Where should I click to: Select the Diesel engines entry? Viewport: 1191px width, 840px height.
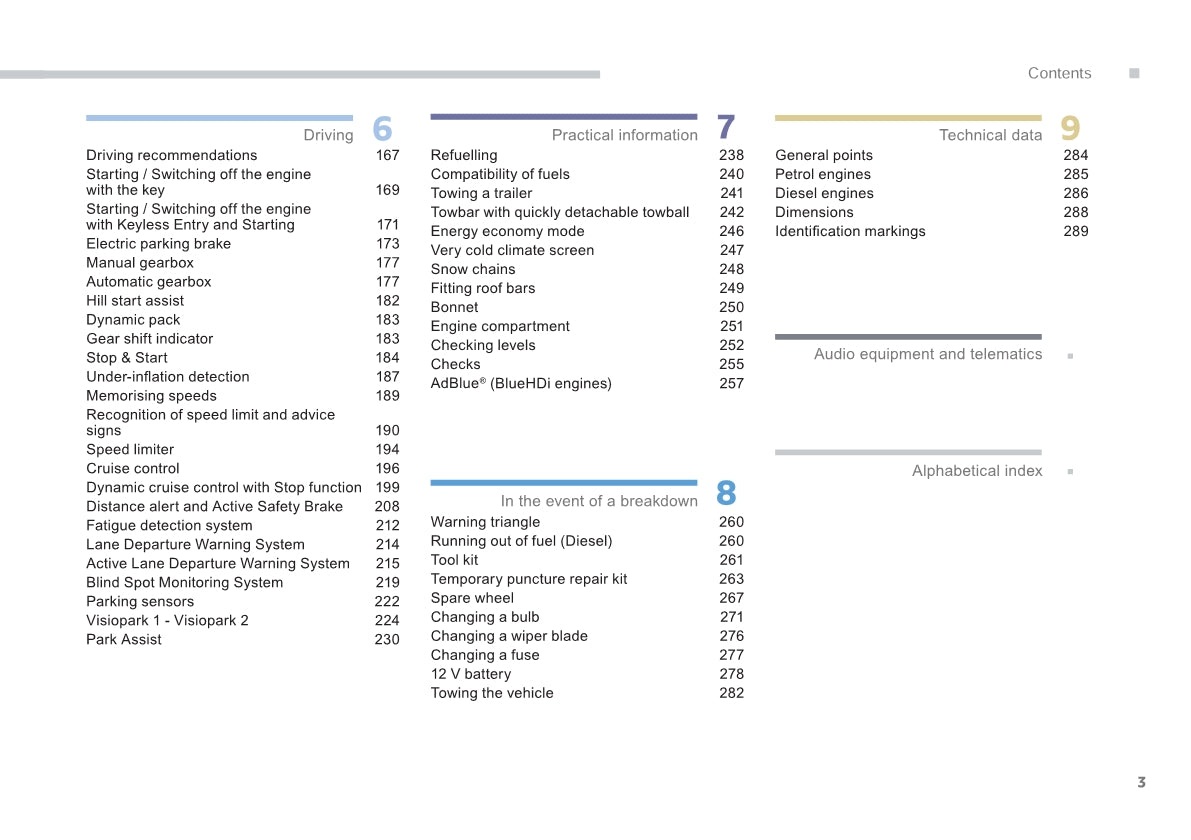(x=824, y=193)
